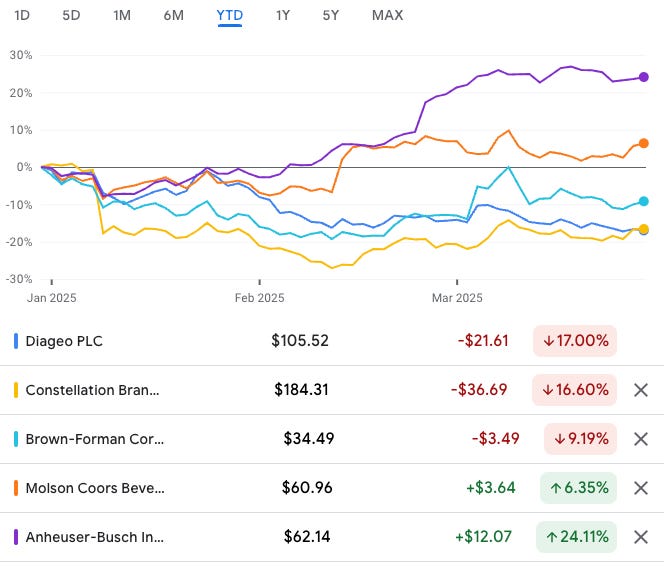664x572 pixels.
Task: Click Brown-Forman's teal legend color bar
Action: [x=16, y=439]
